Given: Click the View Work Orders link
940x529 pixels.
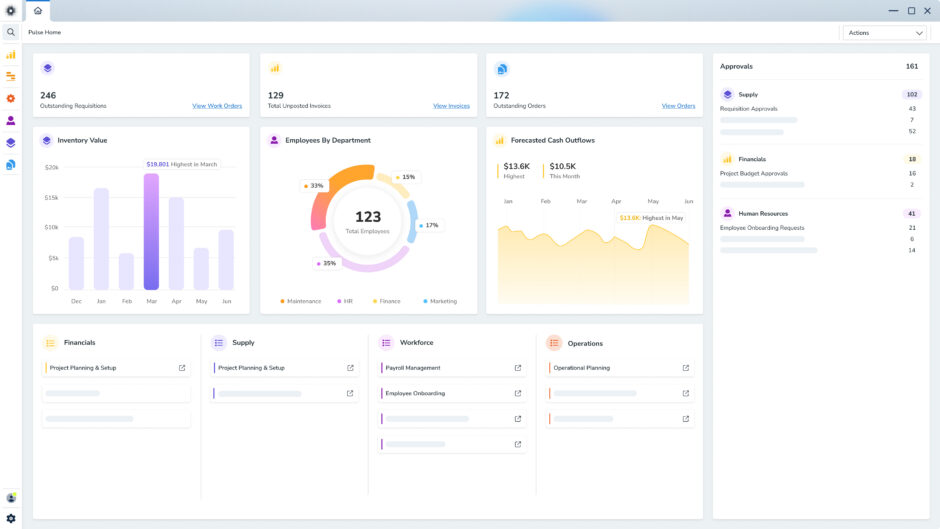Looking at the screenshot, I should tap(217, 106).
